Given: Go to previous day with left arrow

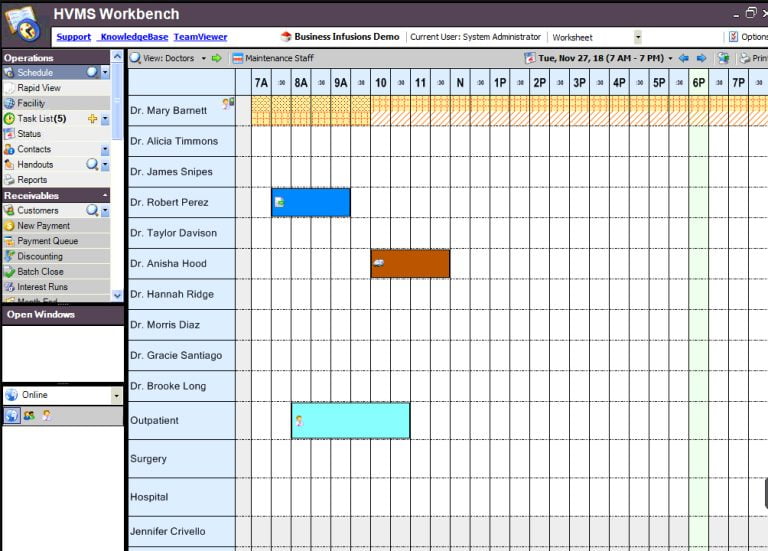Looking at the screenshot, I should tap(684, 58).
